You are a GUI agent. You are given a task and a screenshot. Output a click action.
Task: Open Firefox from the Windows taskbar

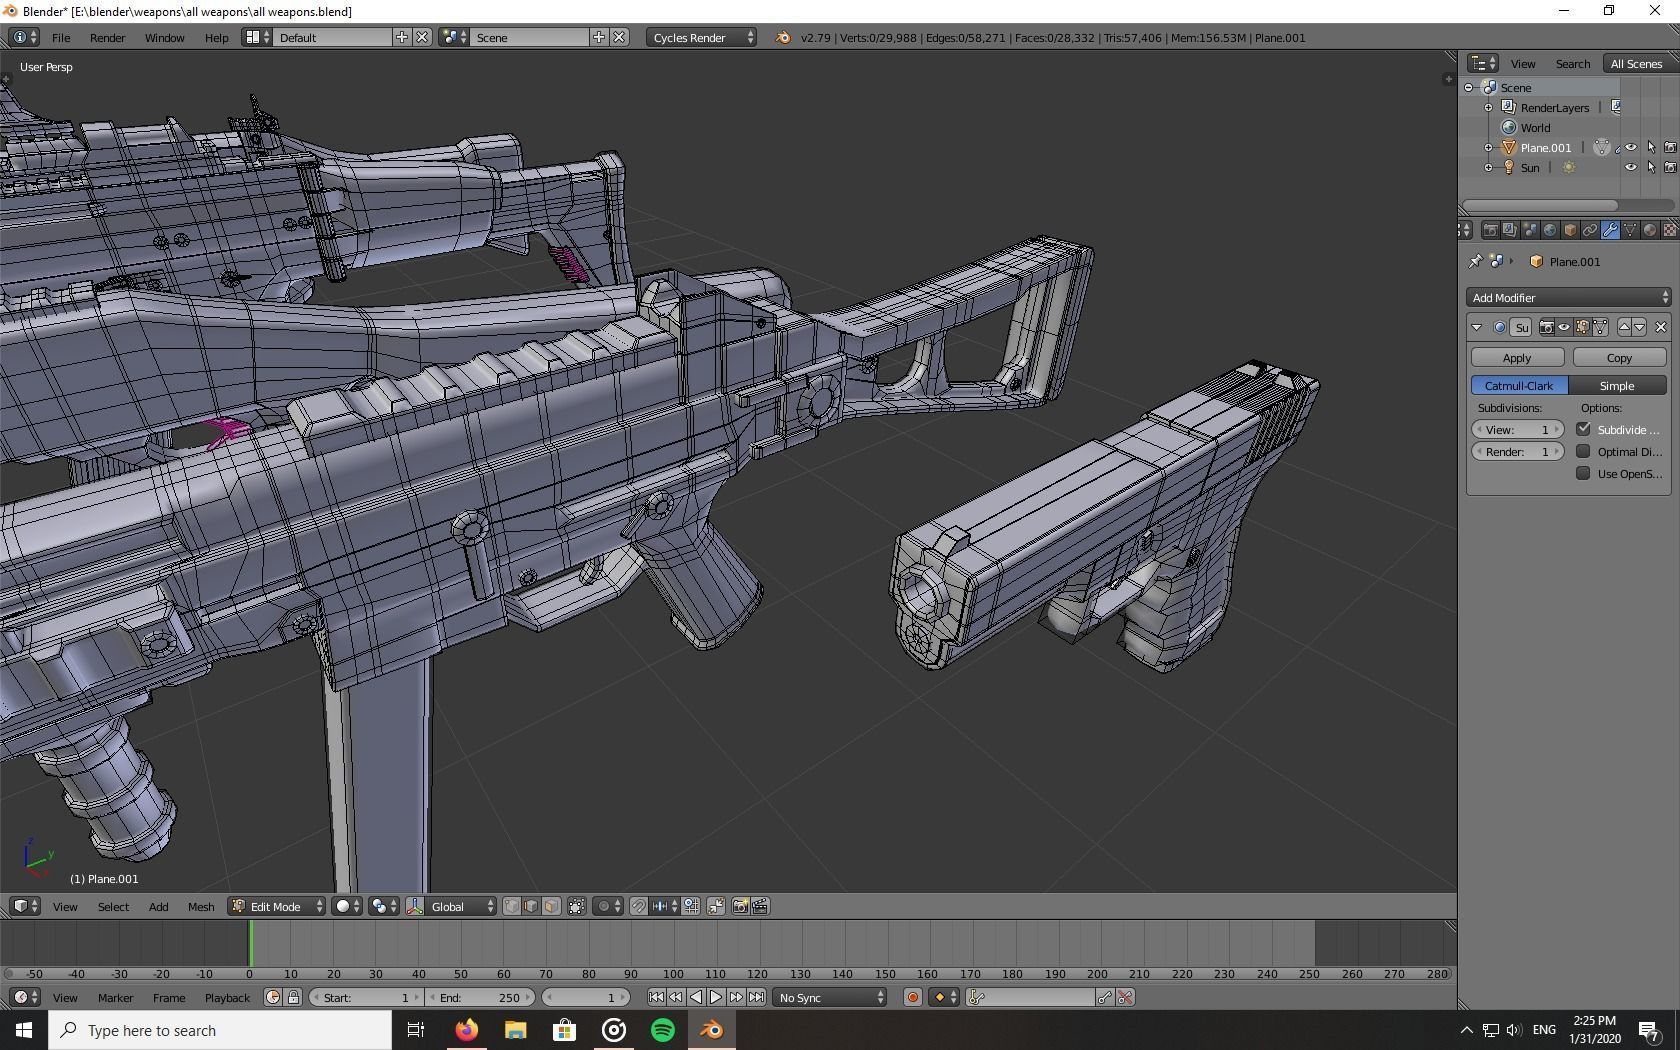click(x=466, y=1030)
